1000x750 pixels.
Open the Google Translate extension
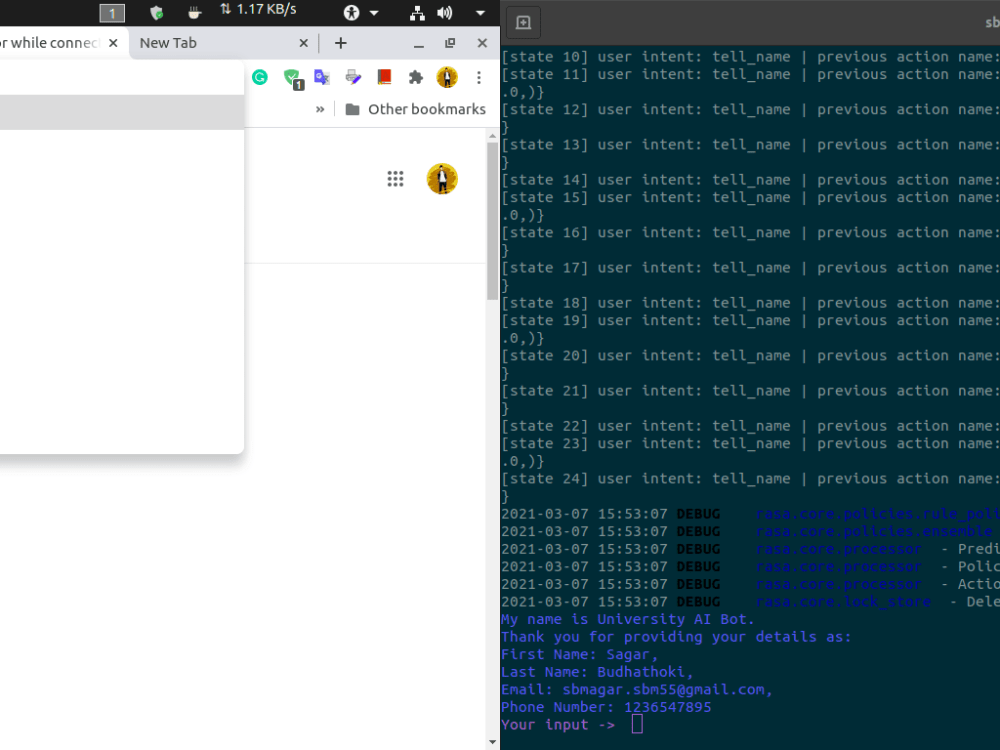click(x=322, y=77)
